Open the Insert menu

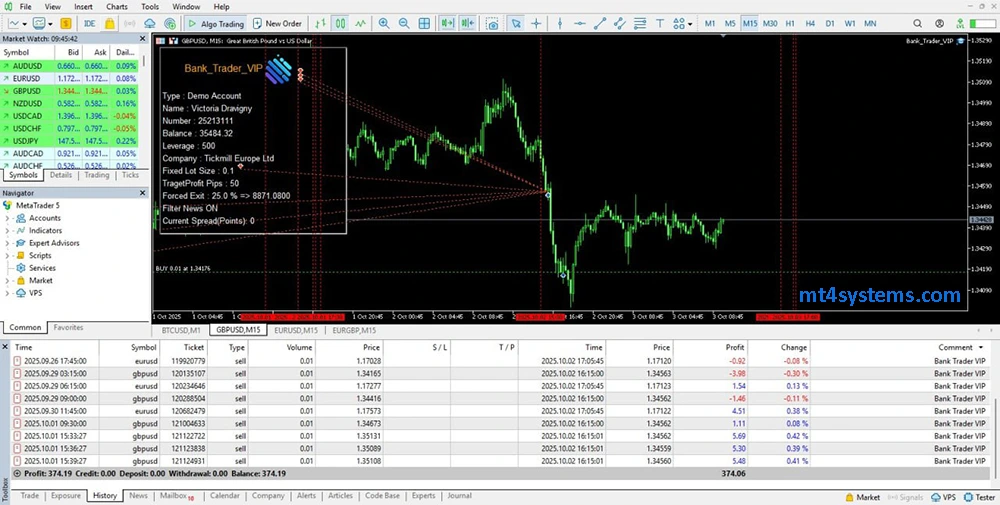pyautogui.click(x=84, y=6)
